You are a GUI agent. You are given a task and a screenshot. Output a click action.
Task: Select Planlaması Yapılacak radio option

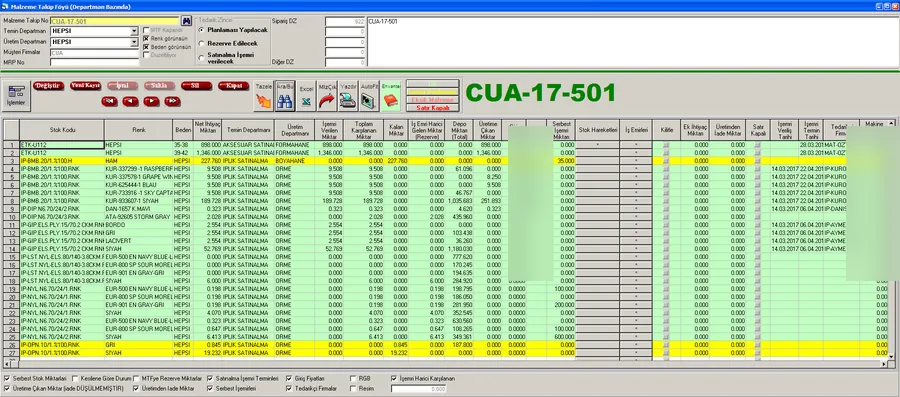click(201, 29)
